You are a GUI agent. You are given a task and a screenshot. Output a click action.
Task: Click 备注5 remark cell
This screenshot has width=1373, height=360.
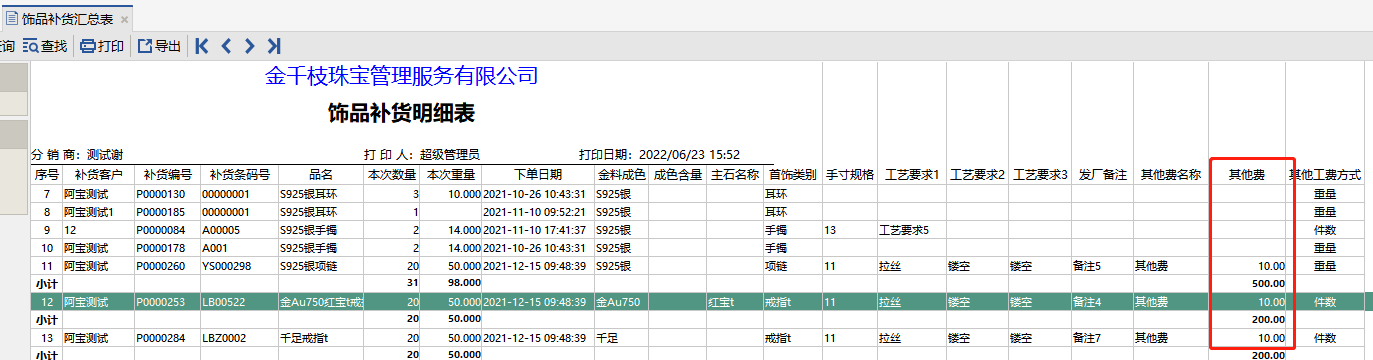point(1087,266)
